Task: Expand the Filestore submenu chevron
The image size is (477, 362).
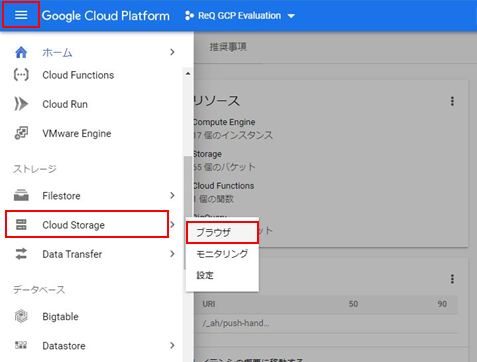Action: click(x=172, y=195)
